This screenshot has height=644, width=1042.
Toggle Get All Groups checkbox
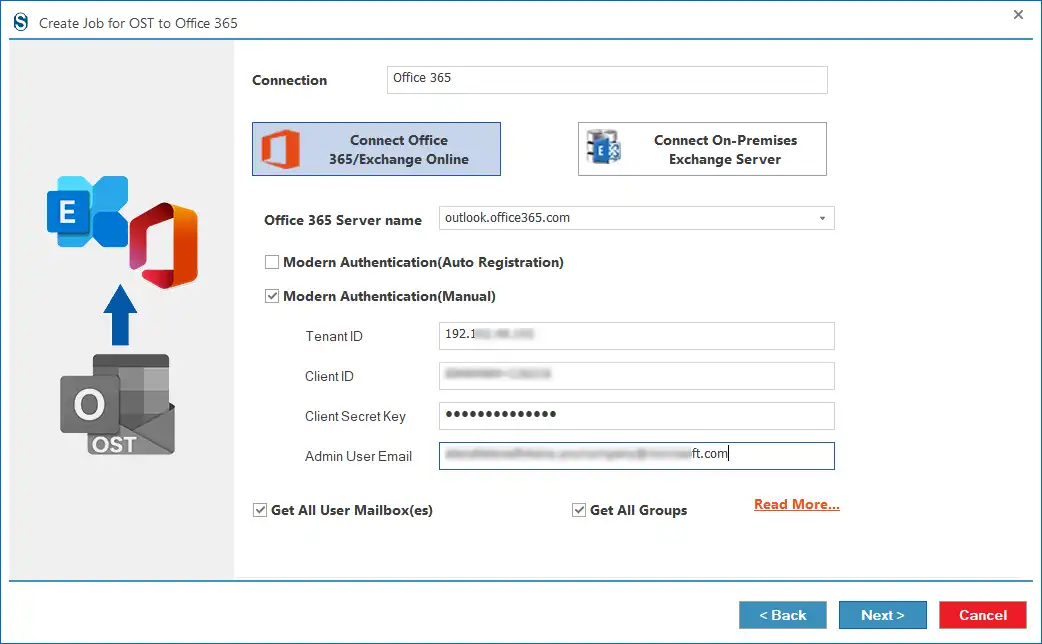579,510
